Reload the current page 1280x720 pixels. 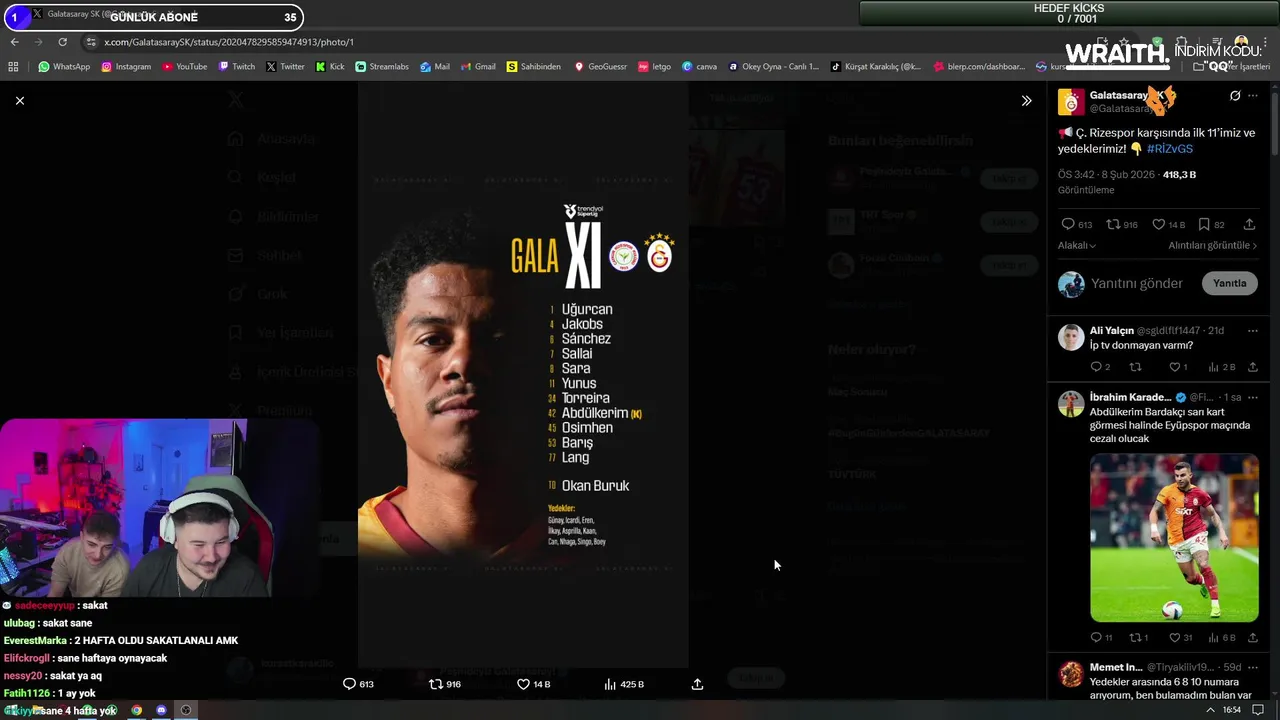tap(62, 42)
